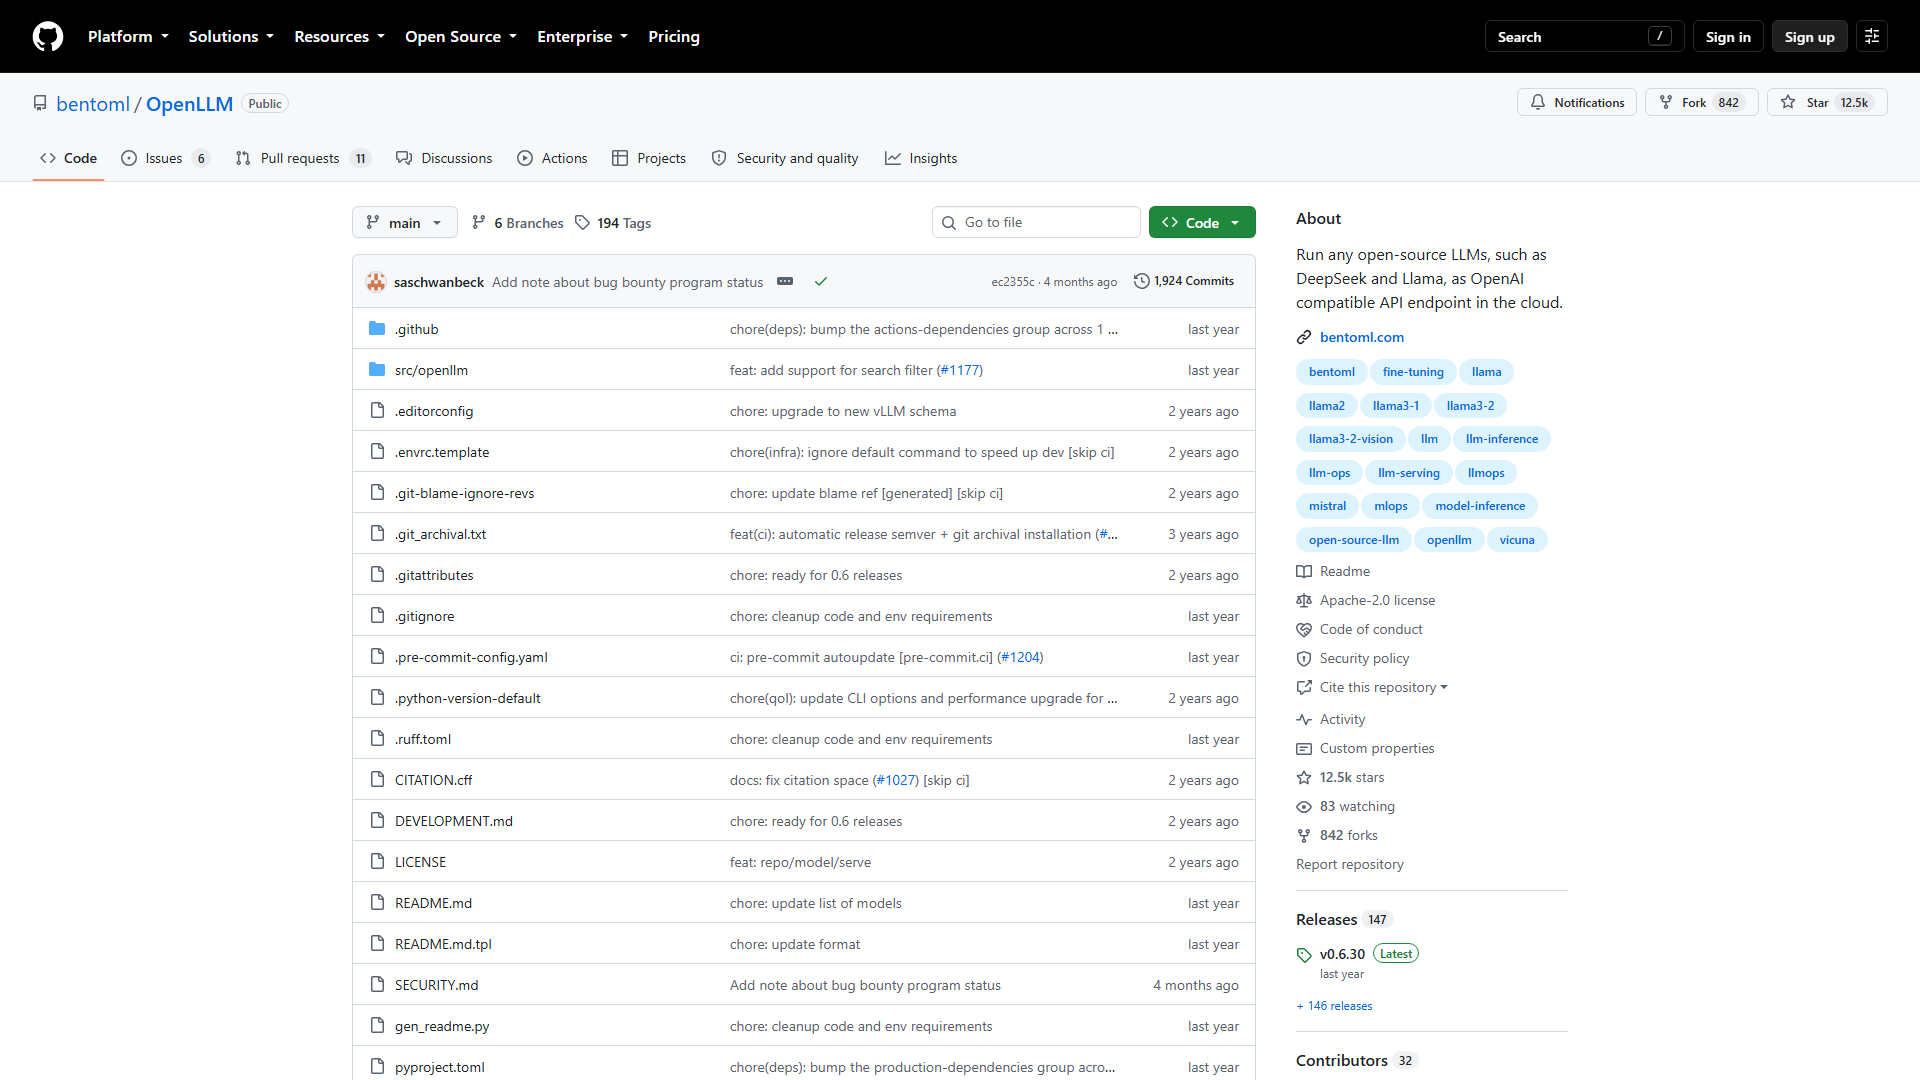This screenshot has height=1080, width=1920.
Task: Expand the commit message ellipsis icon
Action: 785,282
